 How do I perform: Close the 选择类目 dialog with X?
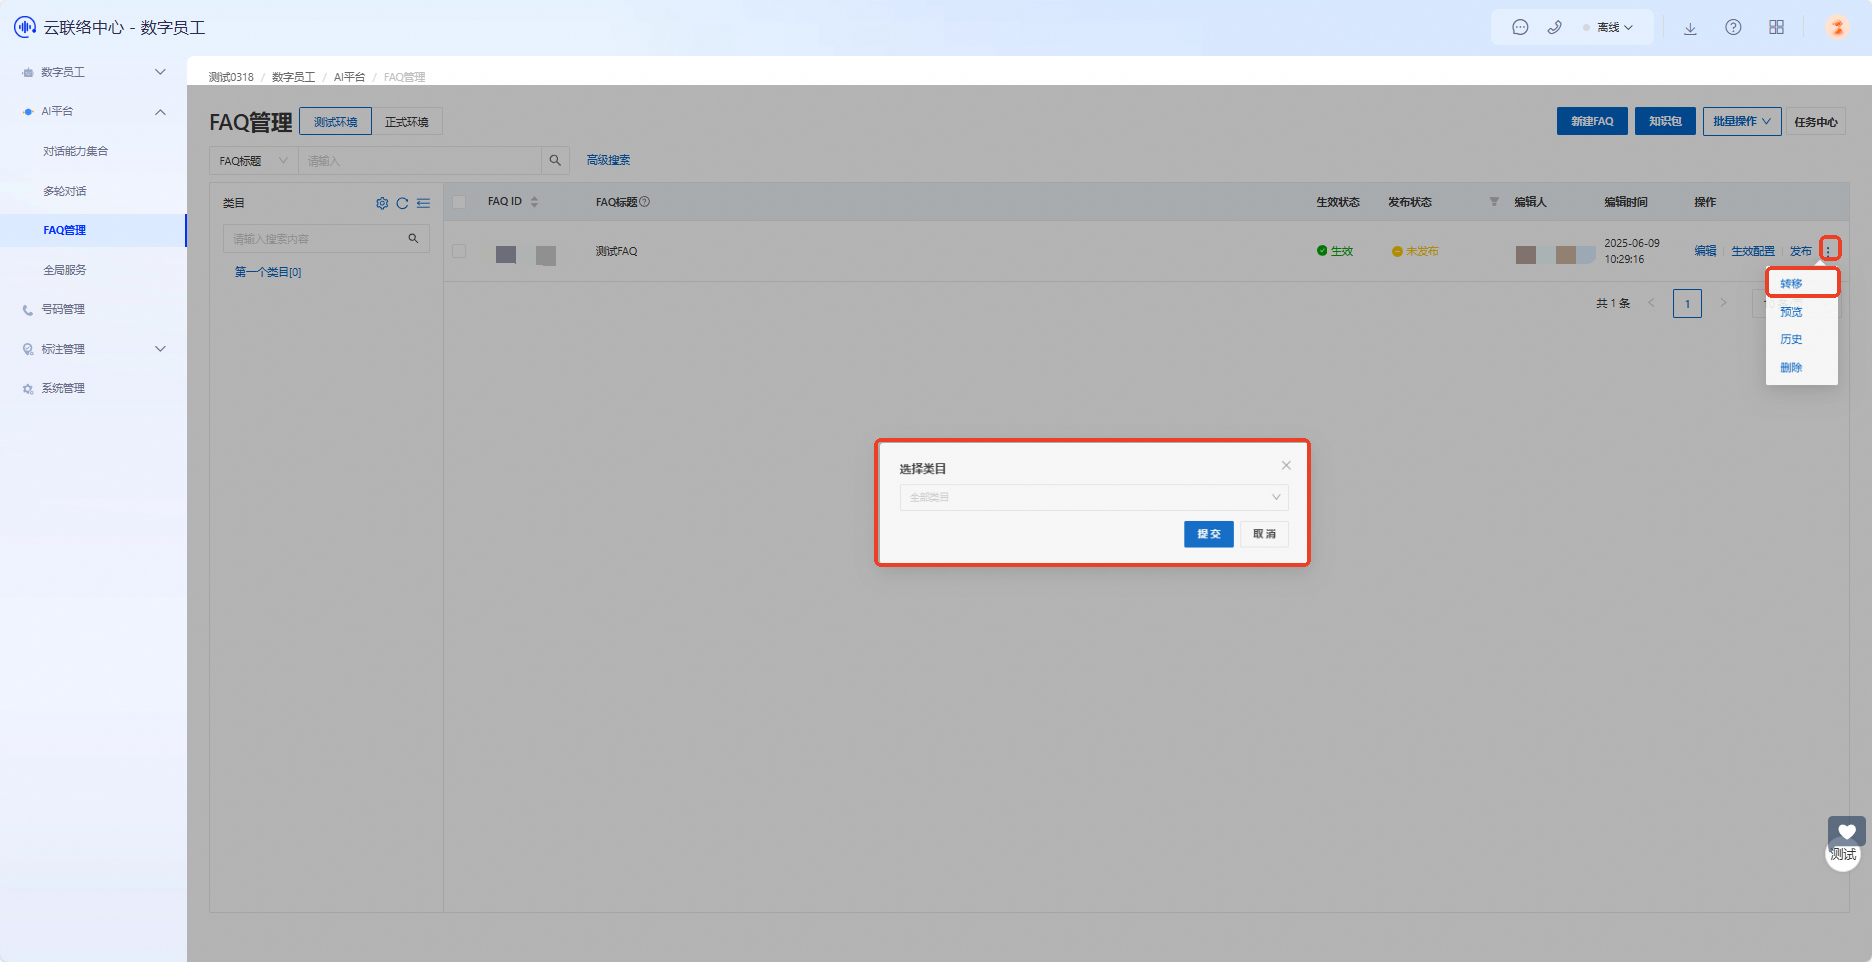click(1286, 465)
